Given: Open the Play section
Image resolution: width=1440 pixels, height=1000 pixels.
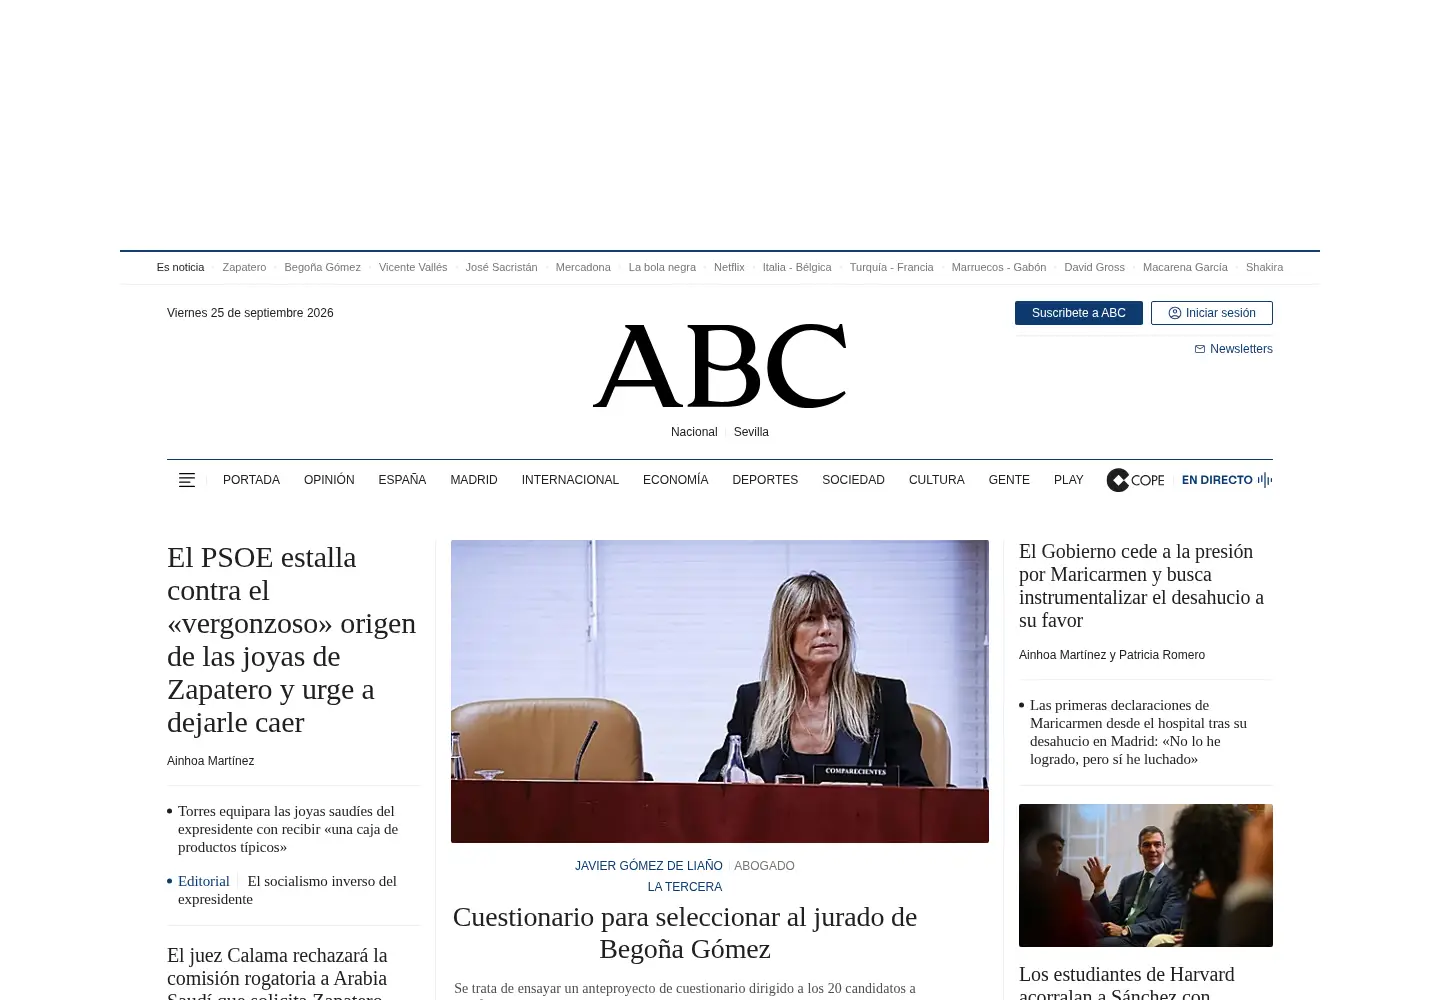Looking at the screenshot, I should [x=1068, y=480].
